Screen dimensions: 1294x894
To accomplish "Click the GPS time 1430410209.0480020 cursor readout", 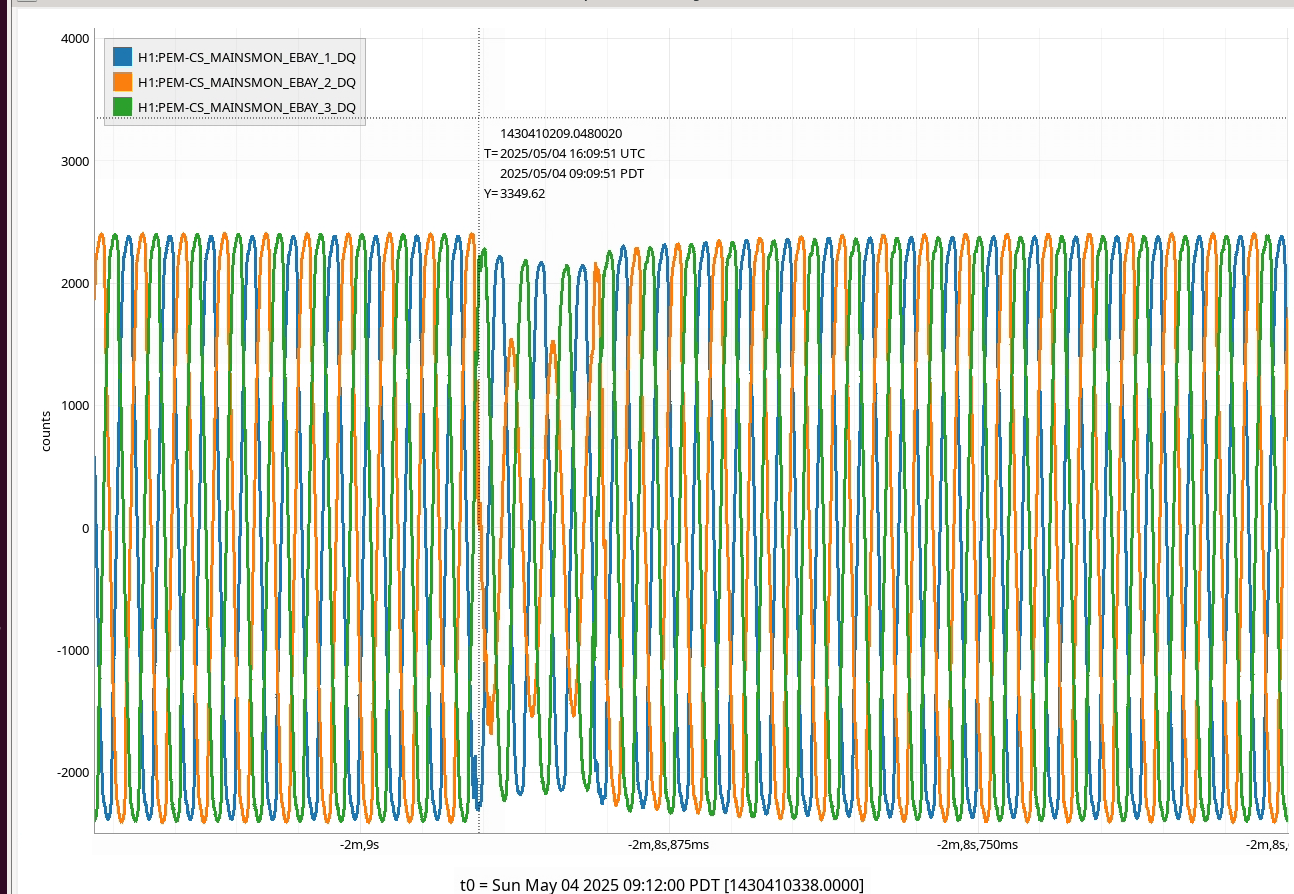I will pos(561,133).
